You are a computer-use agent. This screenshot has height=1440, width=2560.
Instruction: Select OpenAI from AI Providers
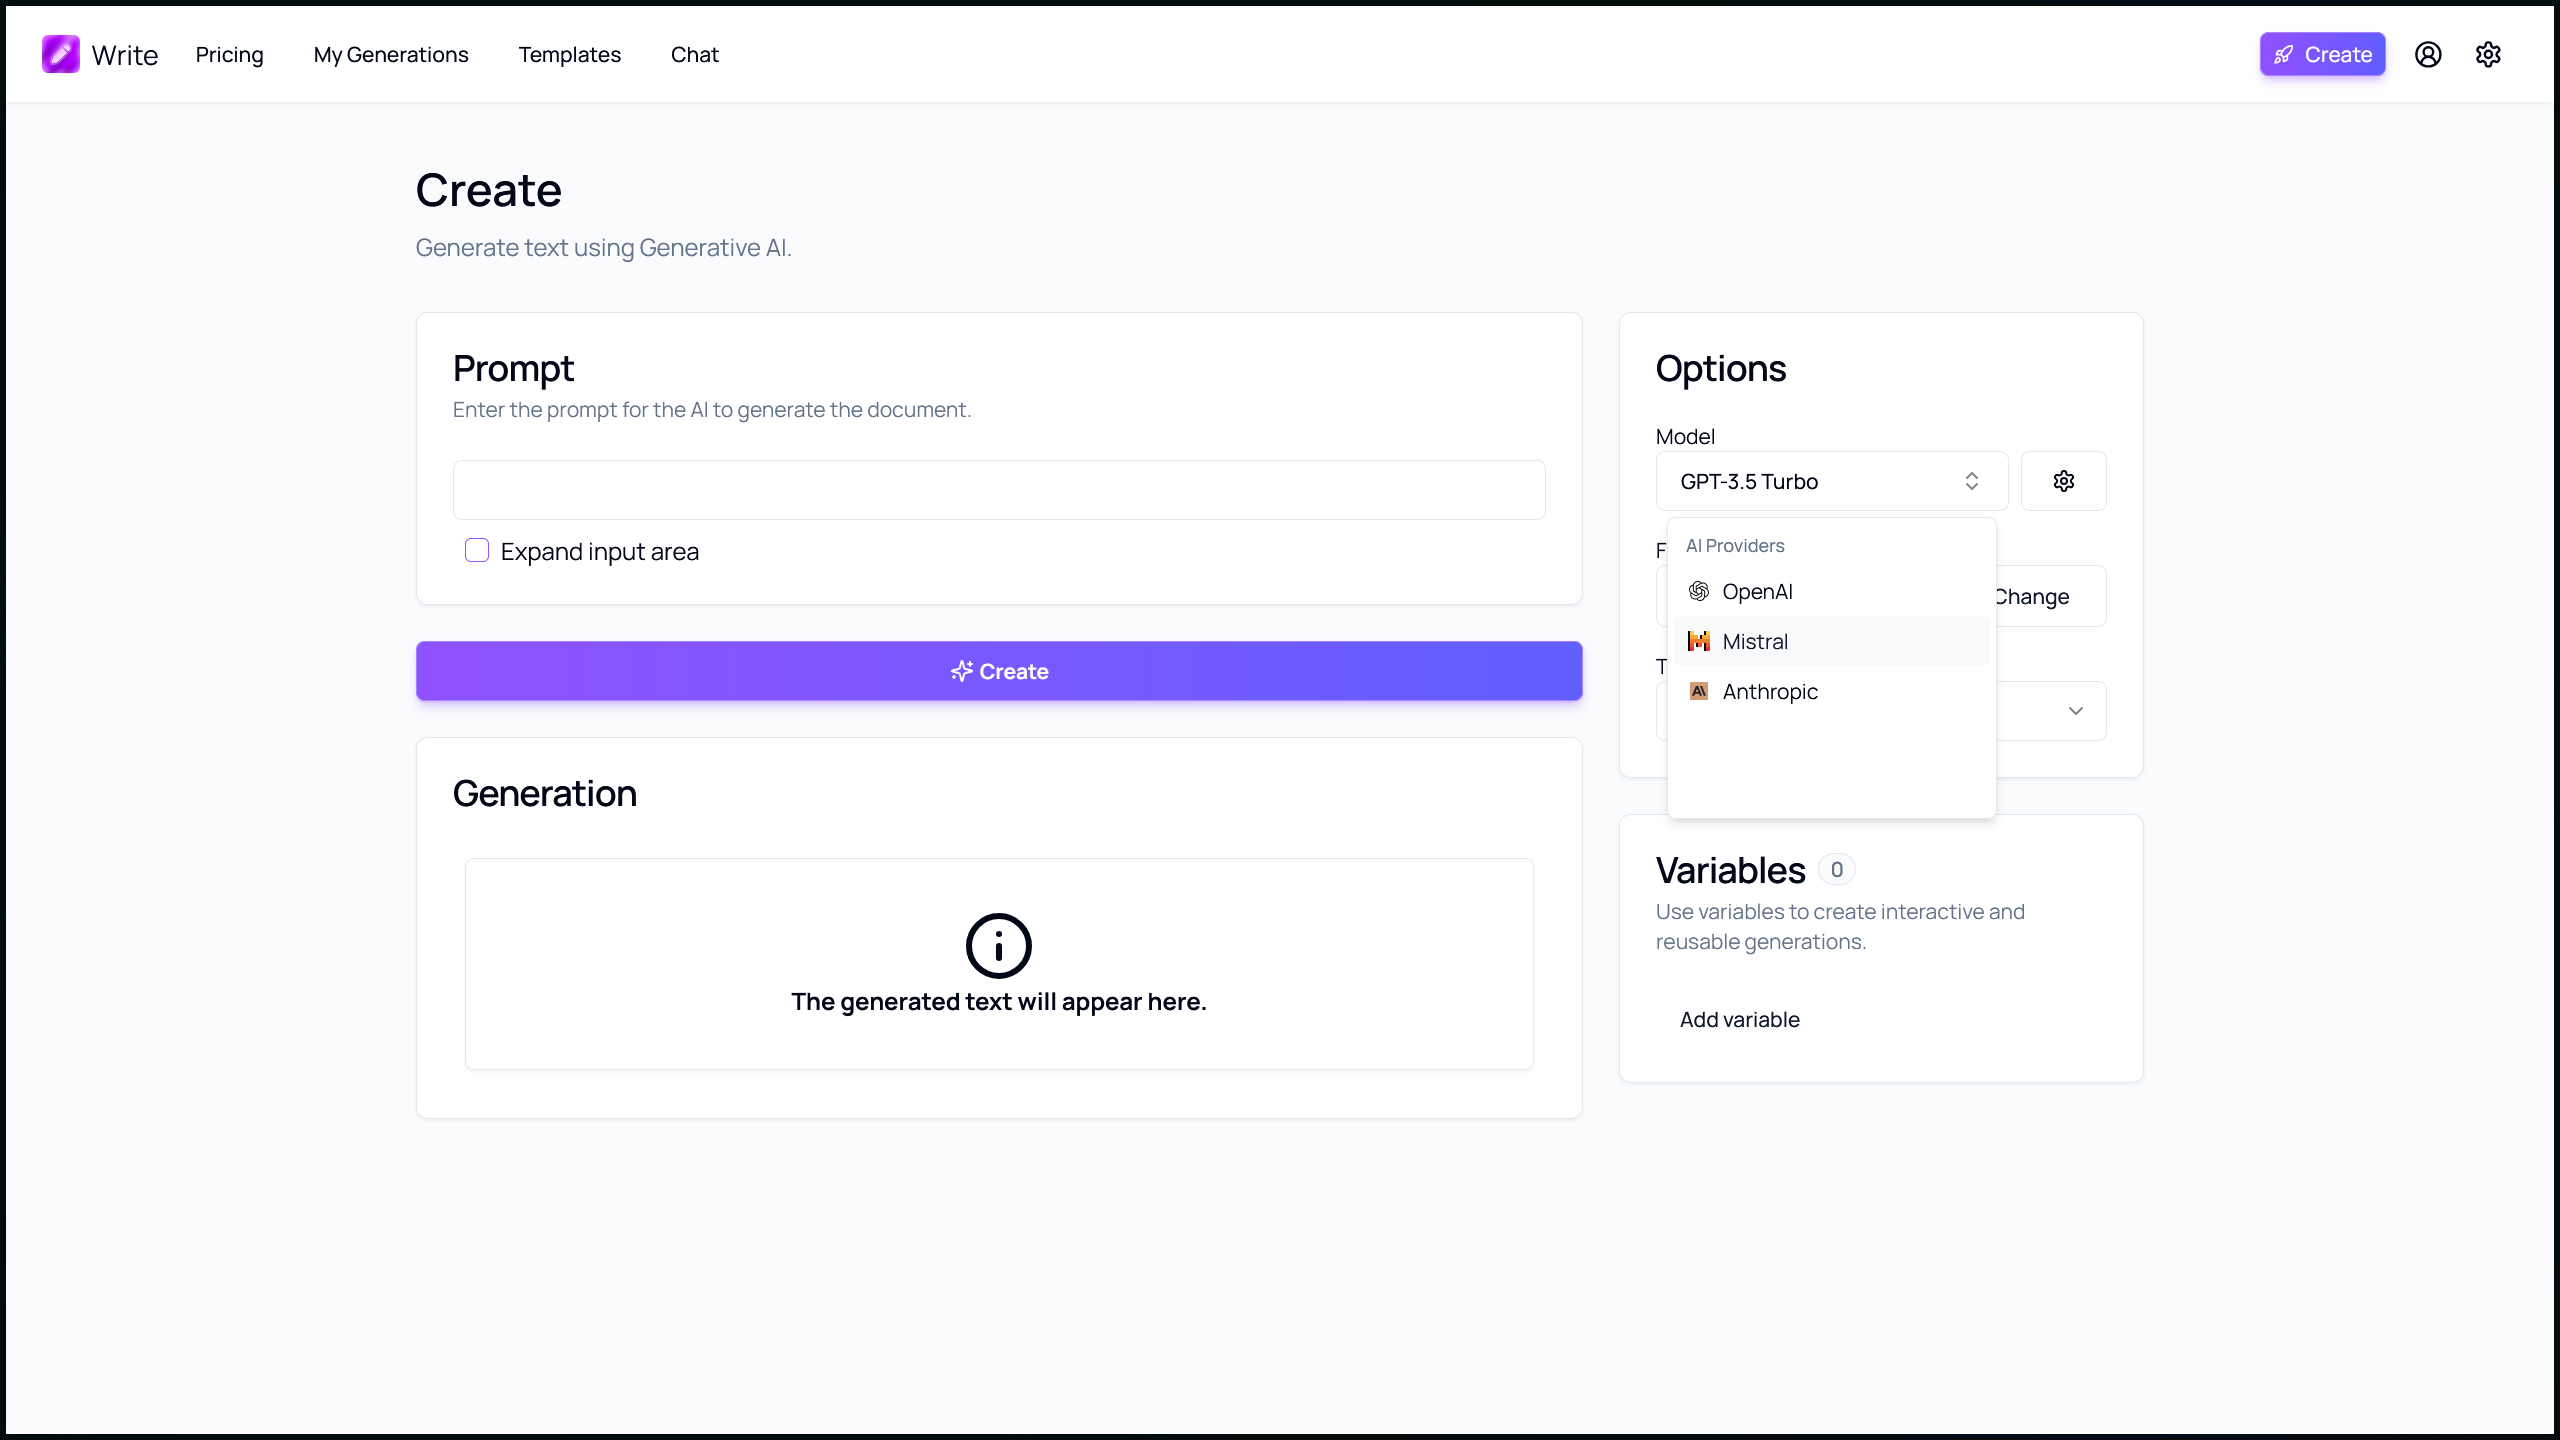(x=1831, y=591)
